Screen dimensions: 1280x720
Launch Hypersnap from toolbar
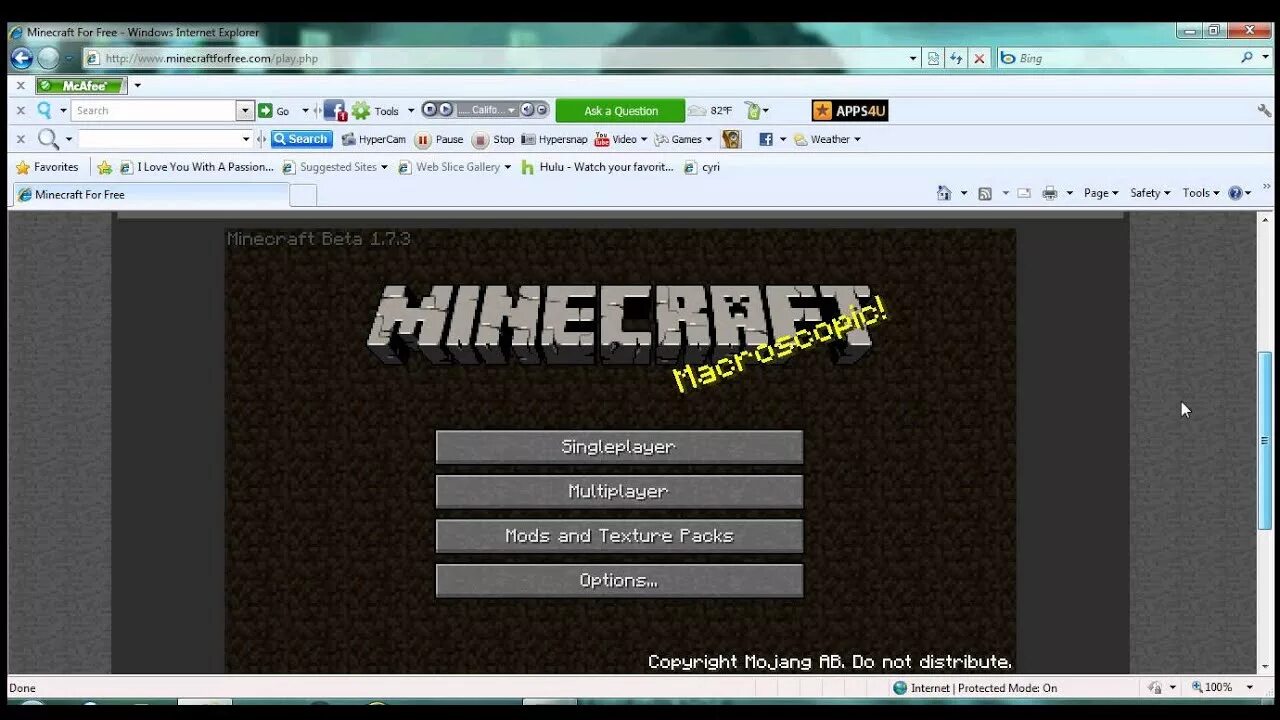pos(555,140)
